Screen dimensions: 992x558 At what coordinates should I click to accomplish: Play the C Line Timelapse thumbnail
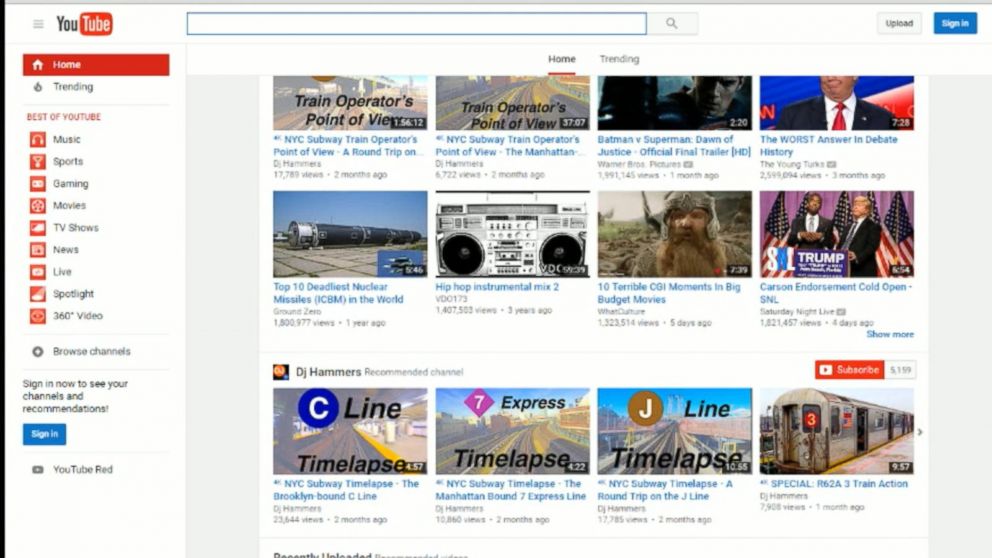pyautogui.click(x=350, y=431)
